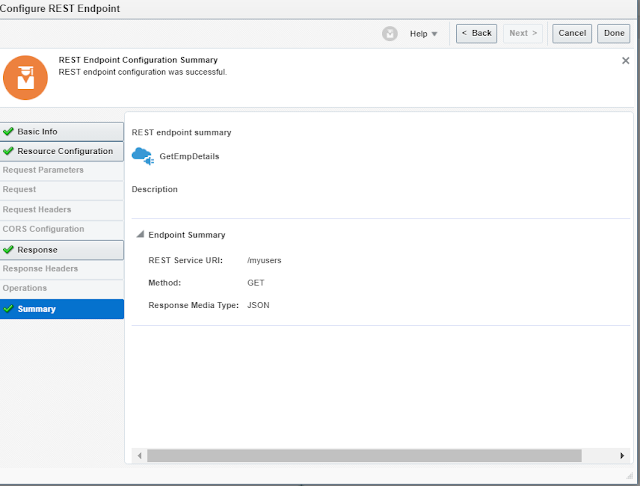Screen dimensions: 640x486
Task: Cancel the REST endpoint wizard
Action: pyautogui.click(x=572, y=33)
